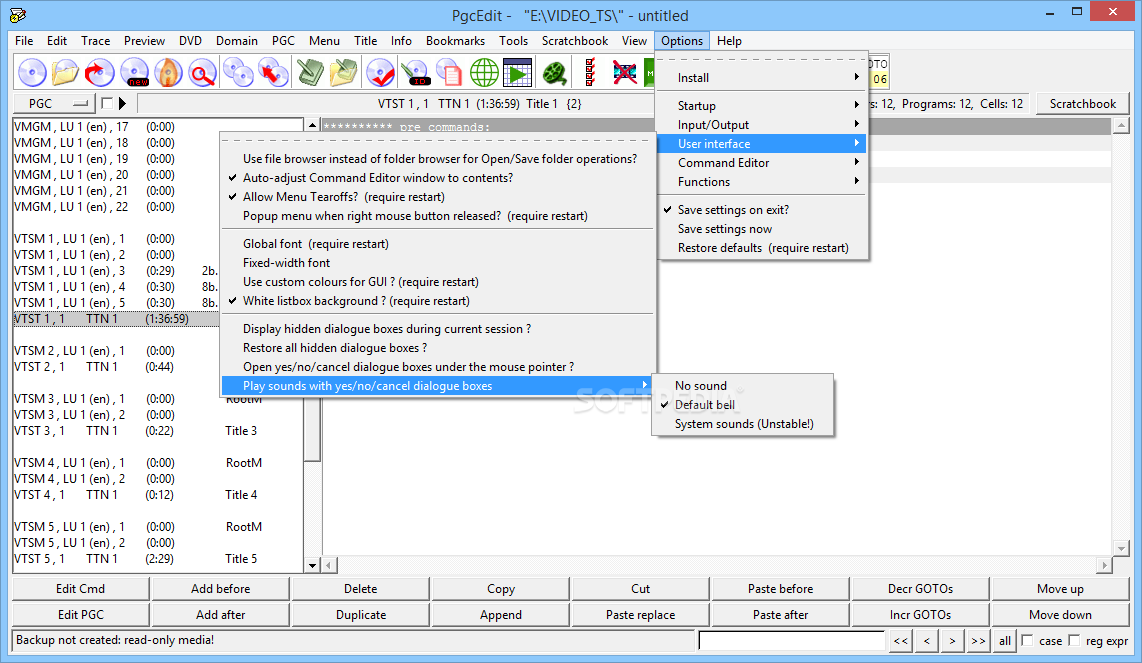Click the green globe icon
The height and width of the screenshot is (663, 1142).
tap(484, 73)
